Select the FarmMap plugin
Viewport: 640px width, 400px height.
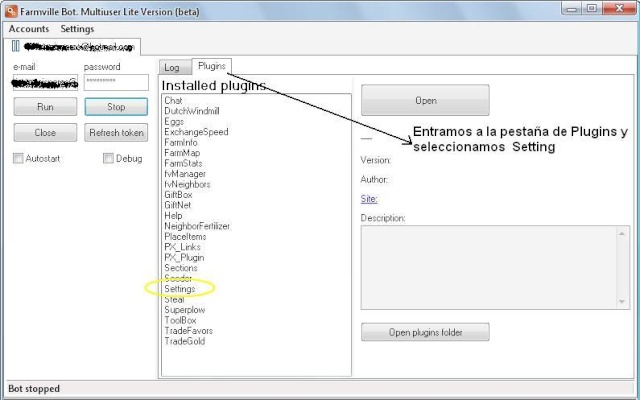pos(182,153)
